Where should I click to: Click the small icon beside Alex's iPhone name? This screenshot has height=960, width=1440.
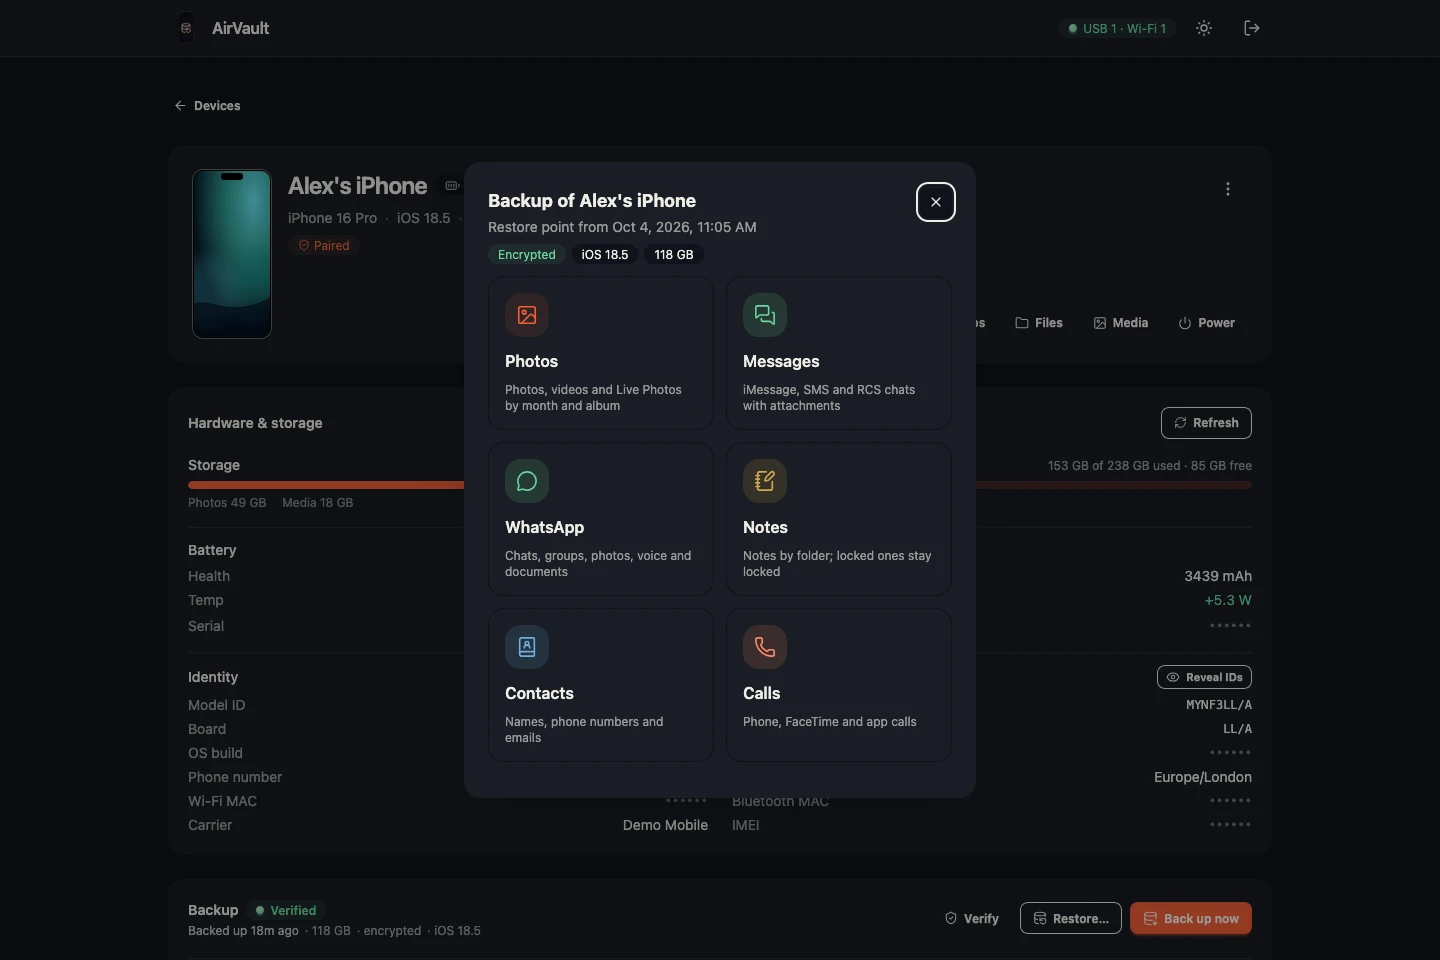click(x=452, y=186)
